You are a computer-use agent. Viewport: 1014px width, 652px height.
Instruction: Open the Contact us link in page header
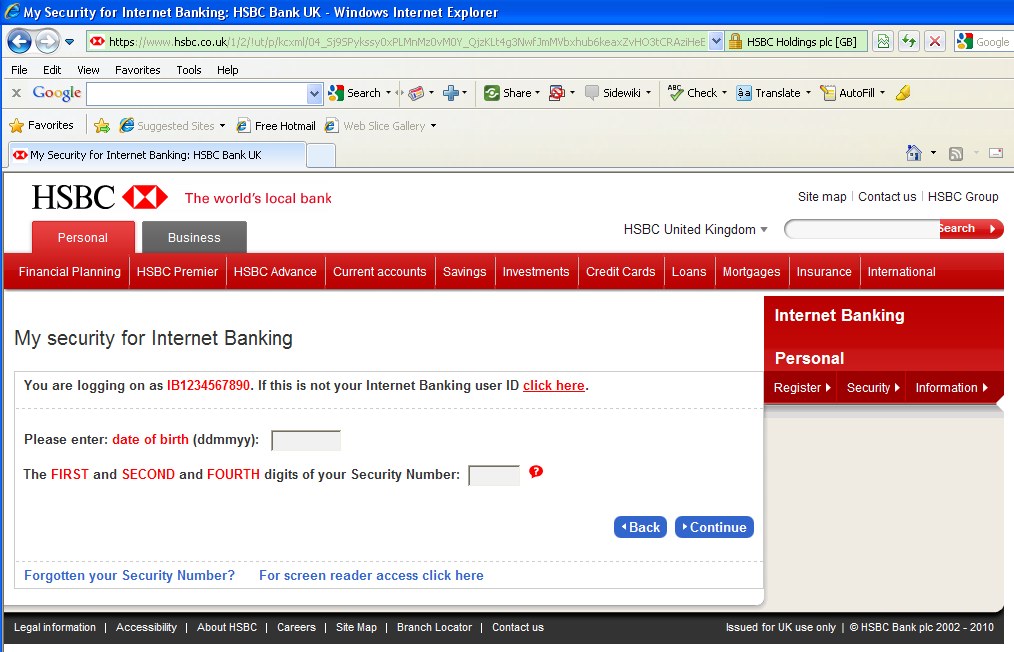pos(887,197)
